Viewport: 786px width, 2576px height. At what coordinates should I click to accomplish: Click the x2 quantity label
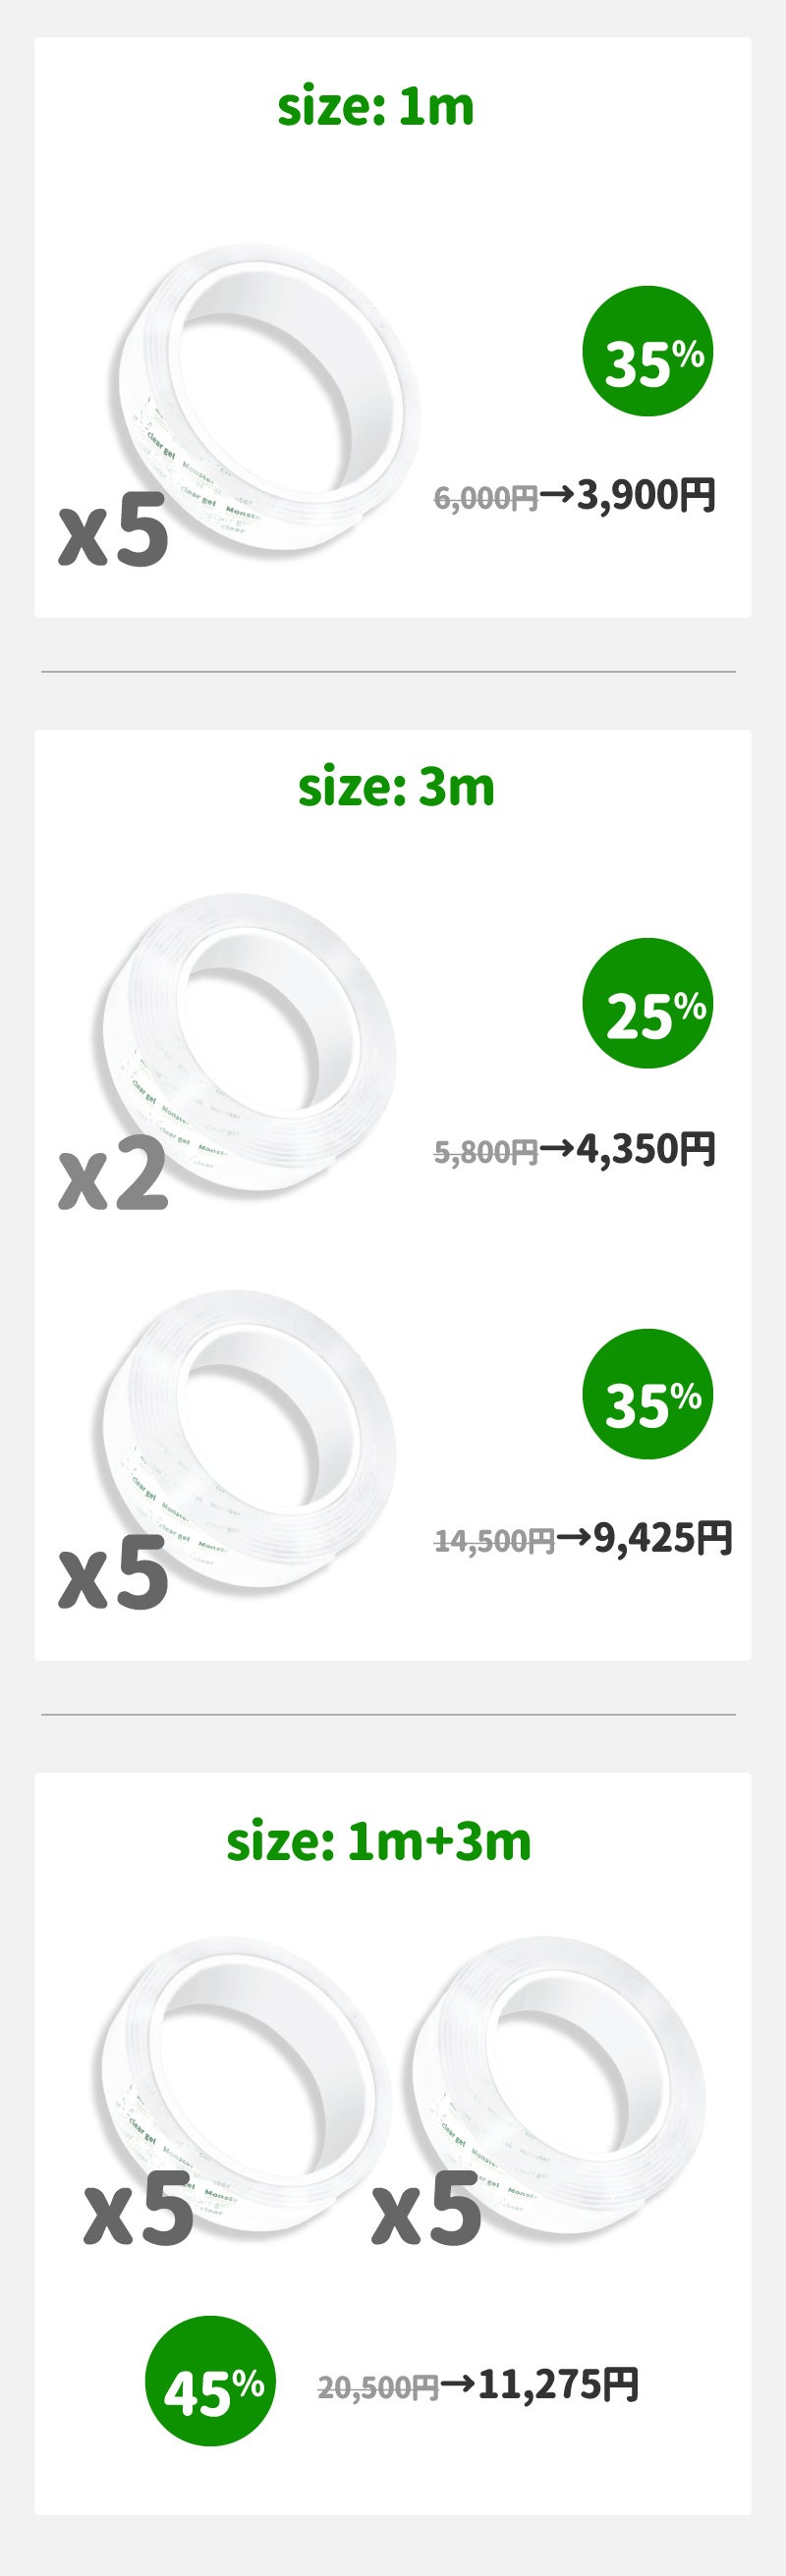tap(113, 1177)
